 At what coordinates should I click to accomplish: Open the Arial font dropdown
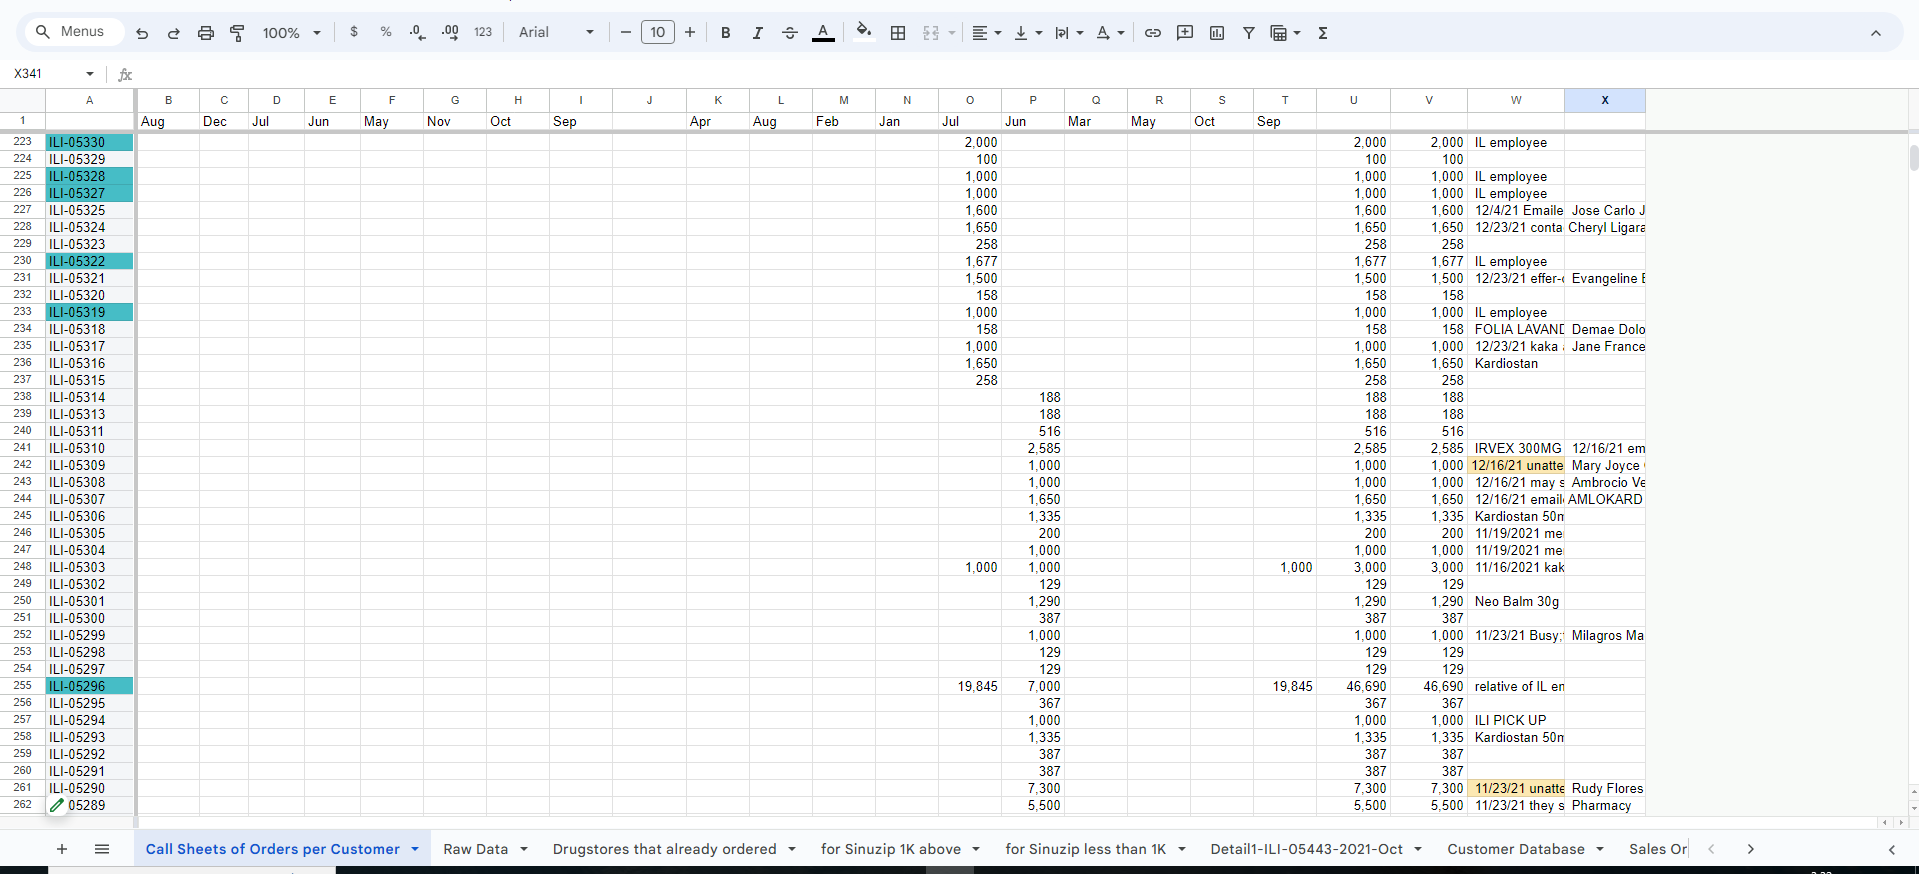coord(556,33)
